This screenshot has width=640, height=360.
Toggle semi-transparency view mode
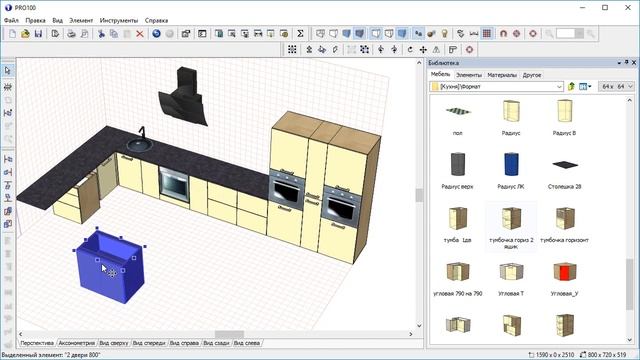389,34
